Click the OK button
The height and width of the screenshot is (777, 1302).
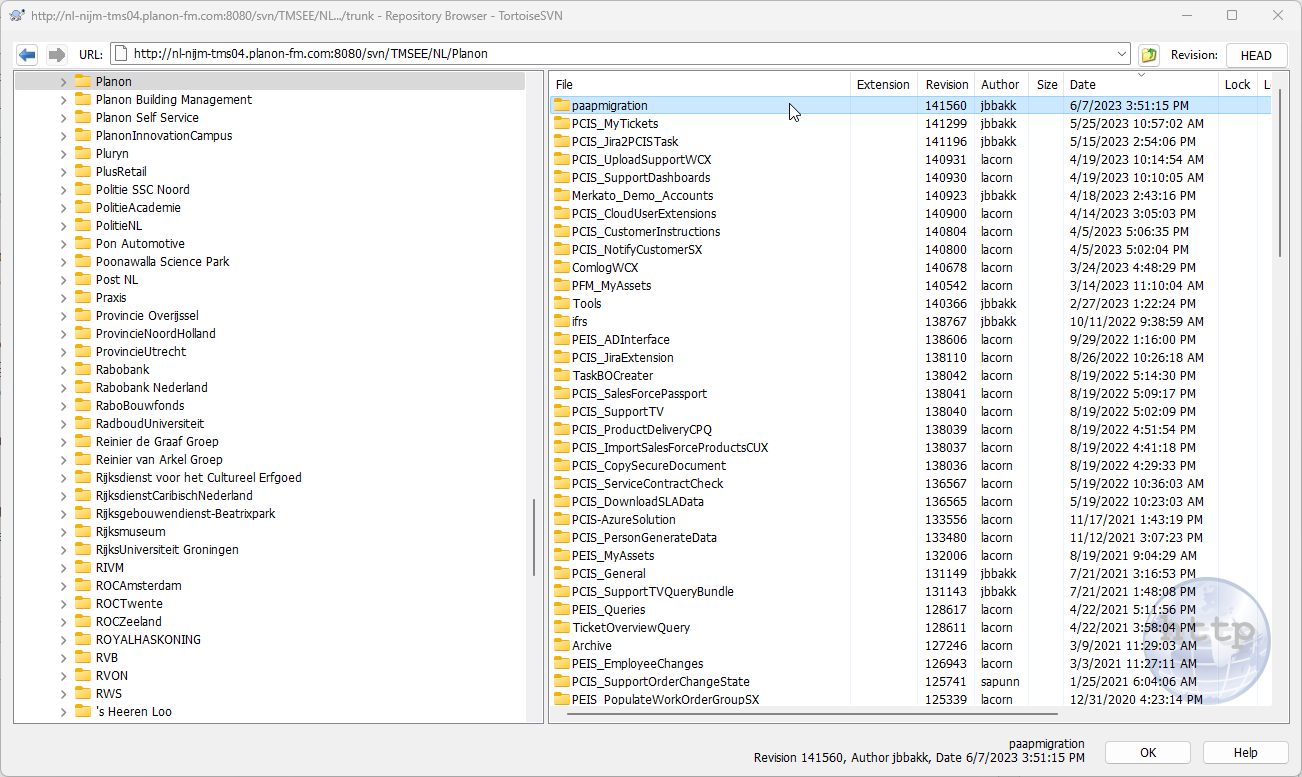[x=1147, y=753]
